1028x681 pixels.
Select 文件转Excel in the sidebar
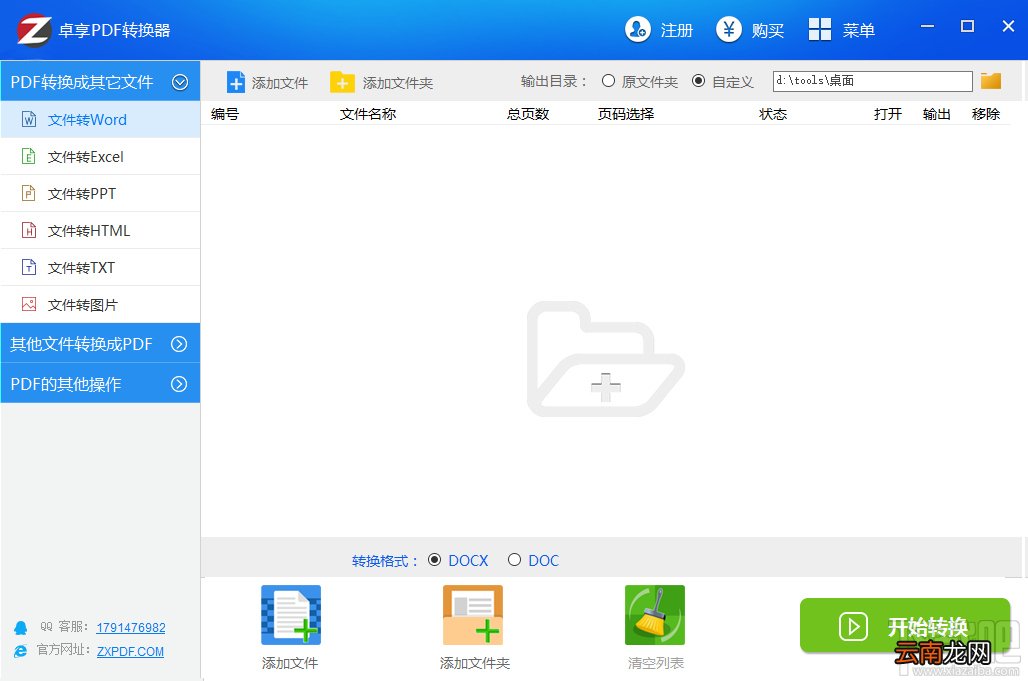click(x=100, y=157)
